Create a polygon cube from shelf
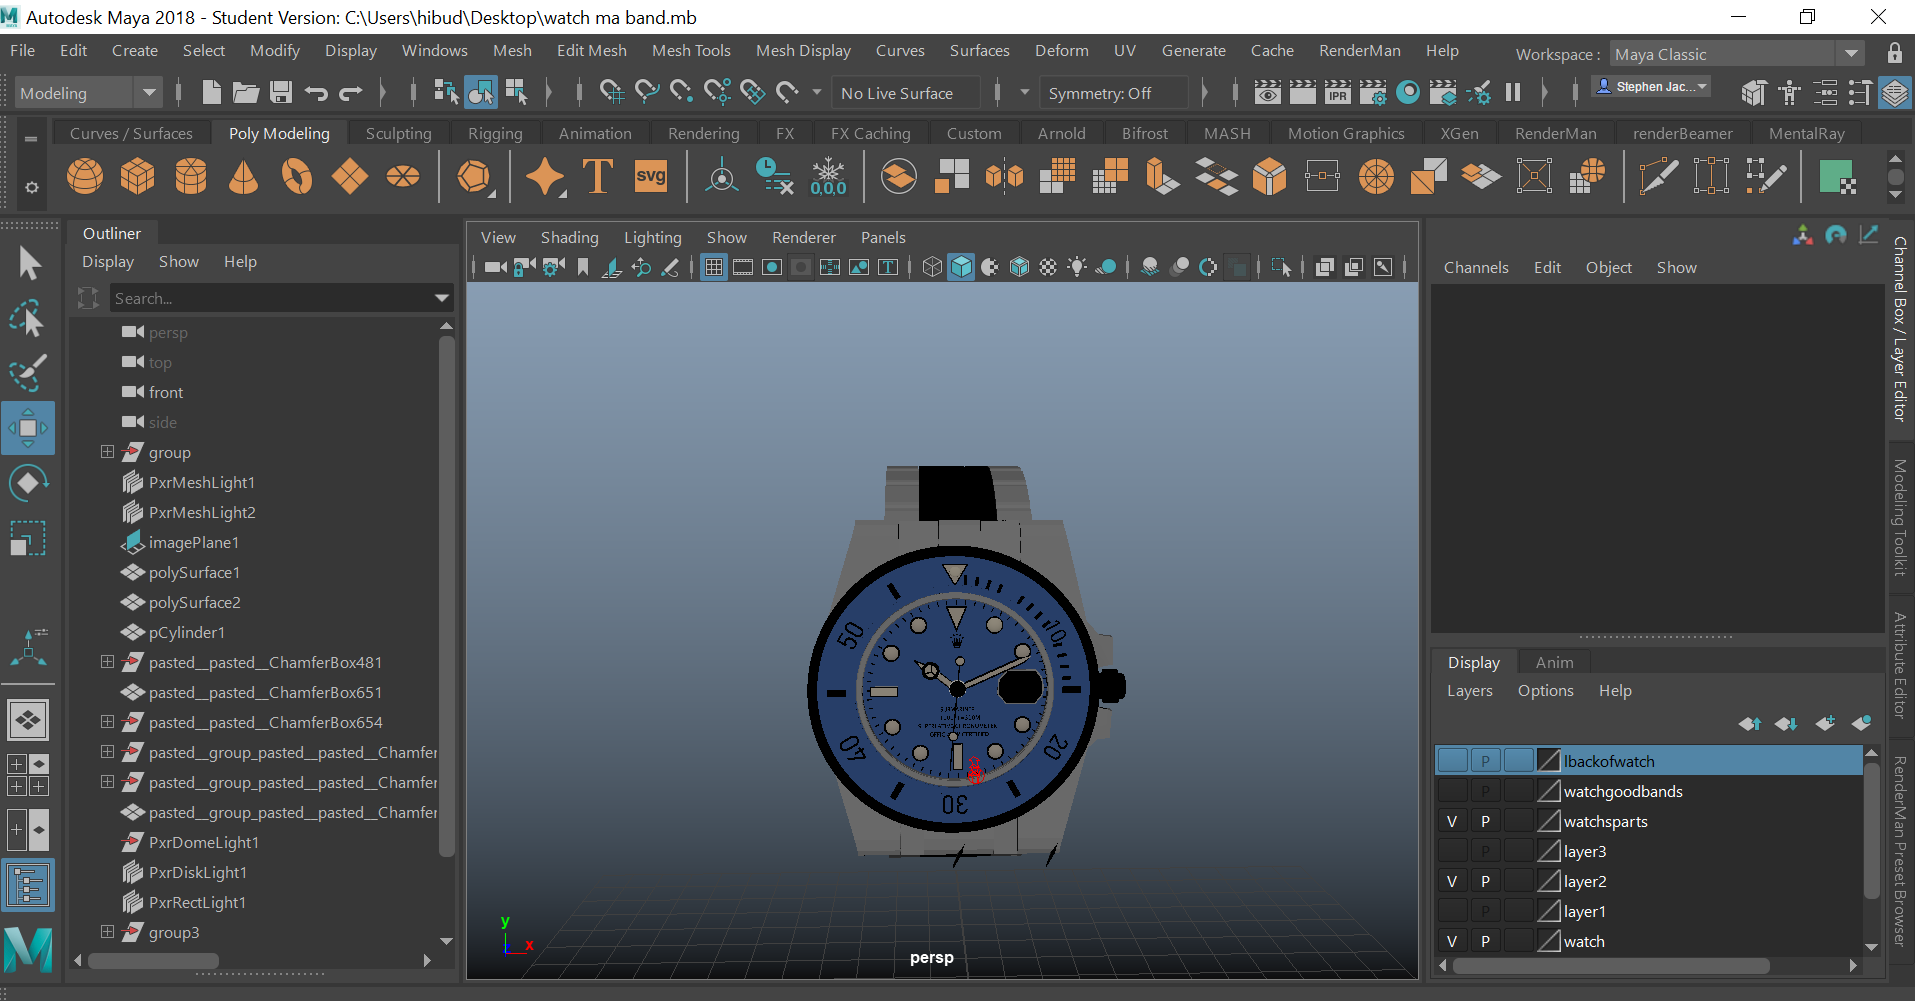Image resolution: width=1915 pixels, height=1001 pixels. [x=138, y=177]
